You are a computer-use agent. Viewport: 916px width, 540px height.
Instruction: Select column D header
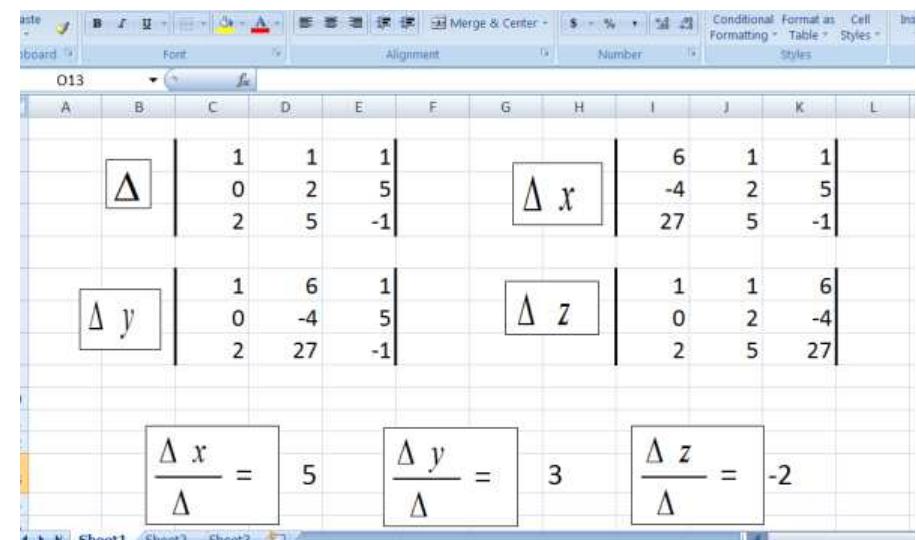pos(285,108)
